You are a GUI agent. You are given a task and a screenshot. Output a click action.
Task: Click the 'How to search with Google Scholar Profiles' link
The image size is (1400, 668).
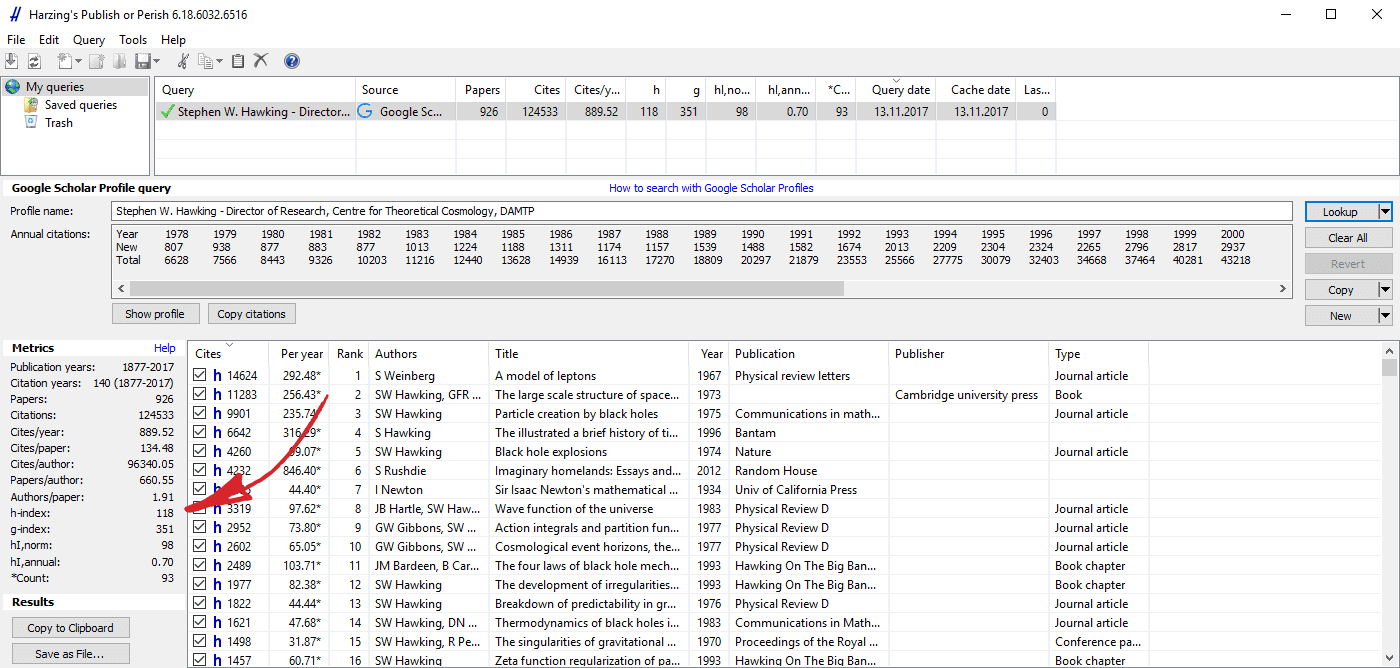point(711,188)
